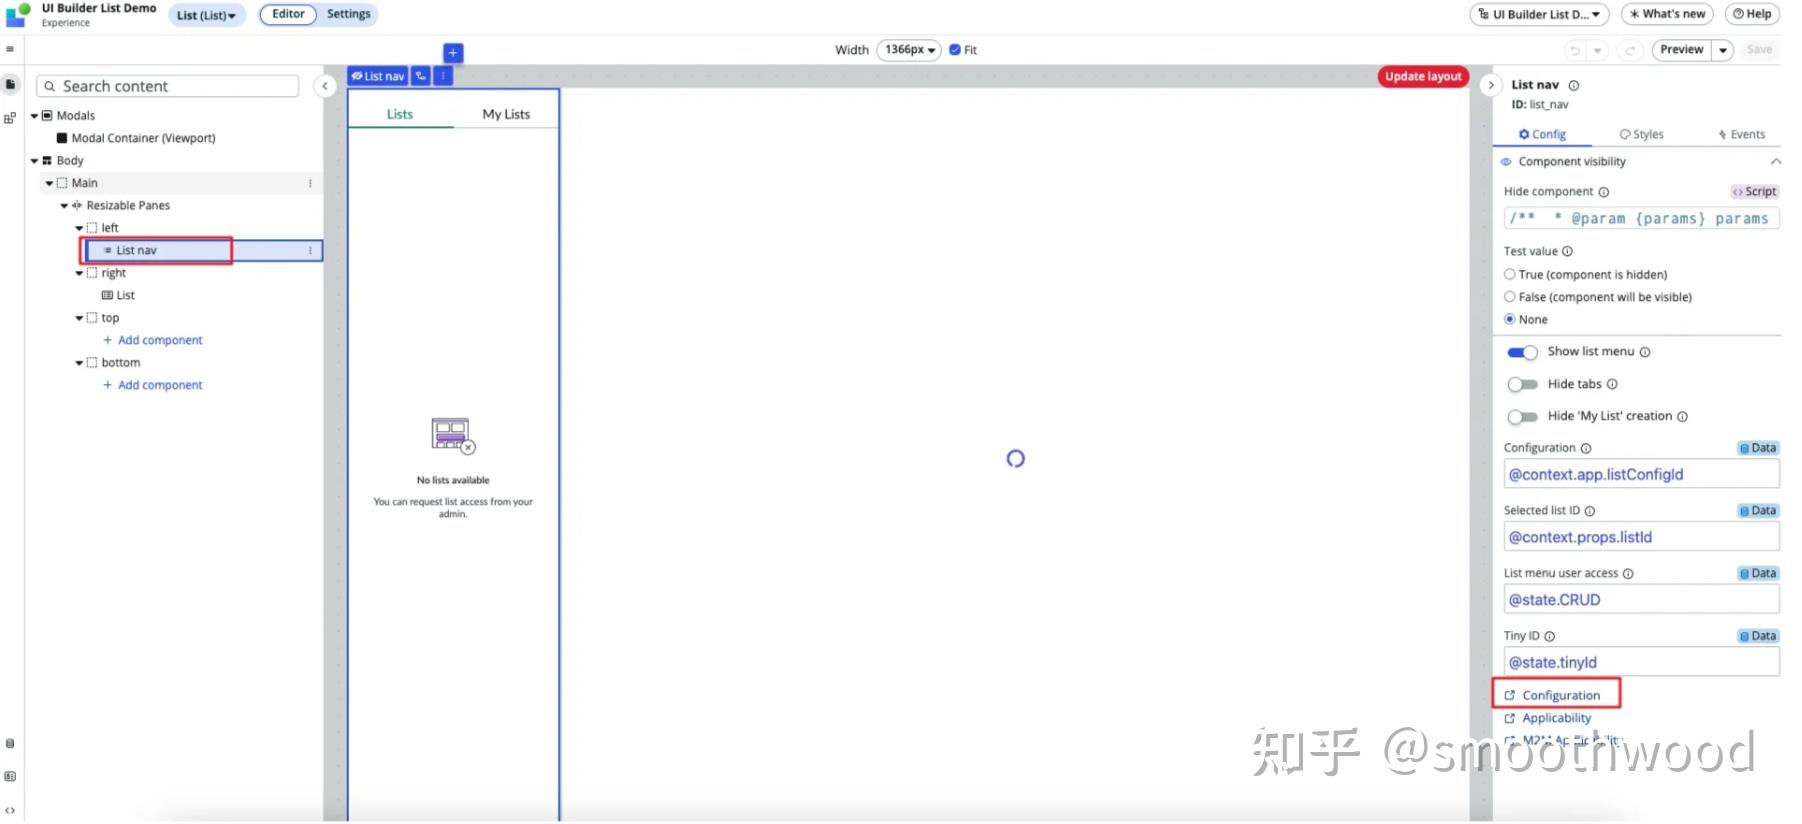Click the redo arrow in the top toolbar
This screenshot has width=1802, height=824.
point(1630,50)
